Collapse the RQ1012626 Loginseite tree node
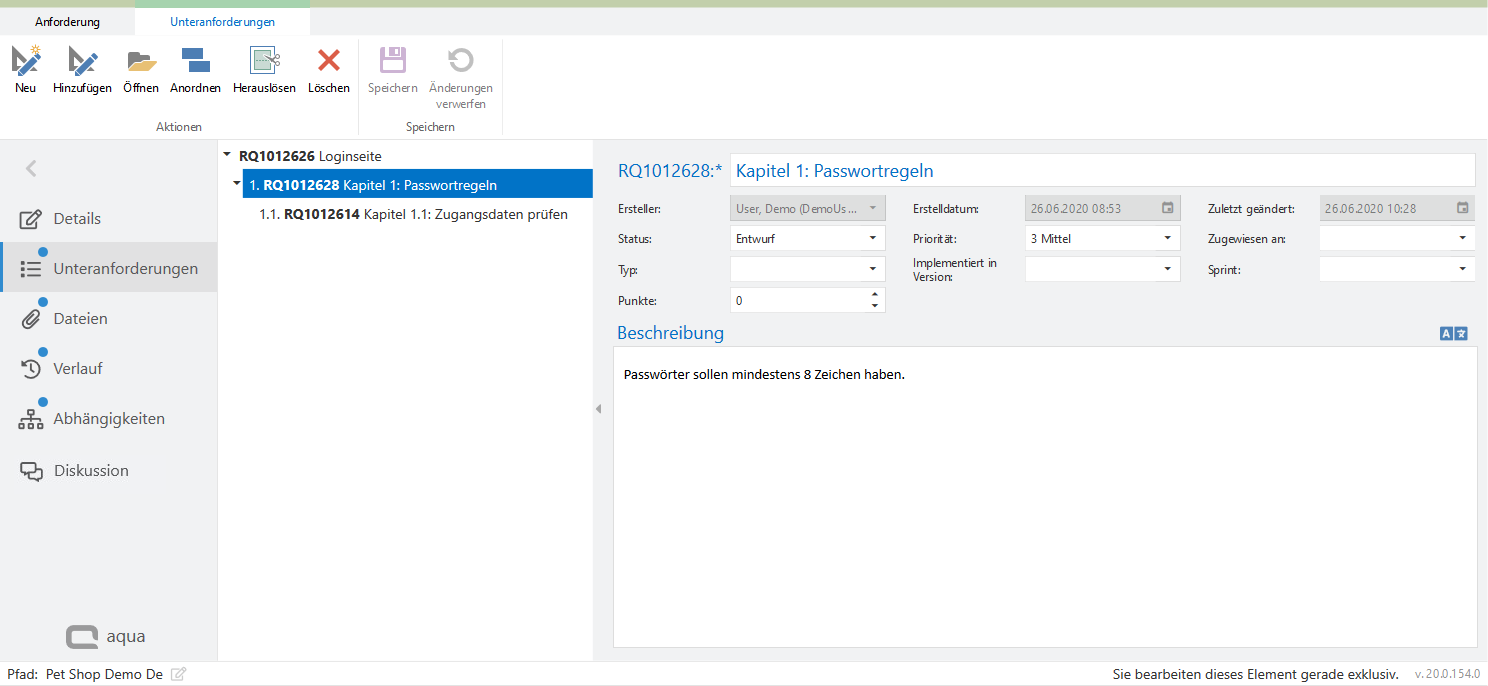Viewport: 1488px width, 686px height. coord(227,155)
